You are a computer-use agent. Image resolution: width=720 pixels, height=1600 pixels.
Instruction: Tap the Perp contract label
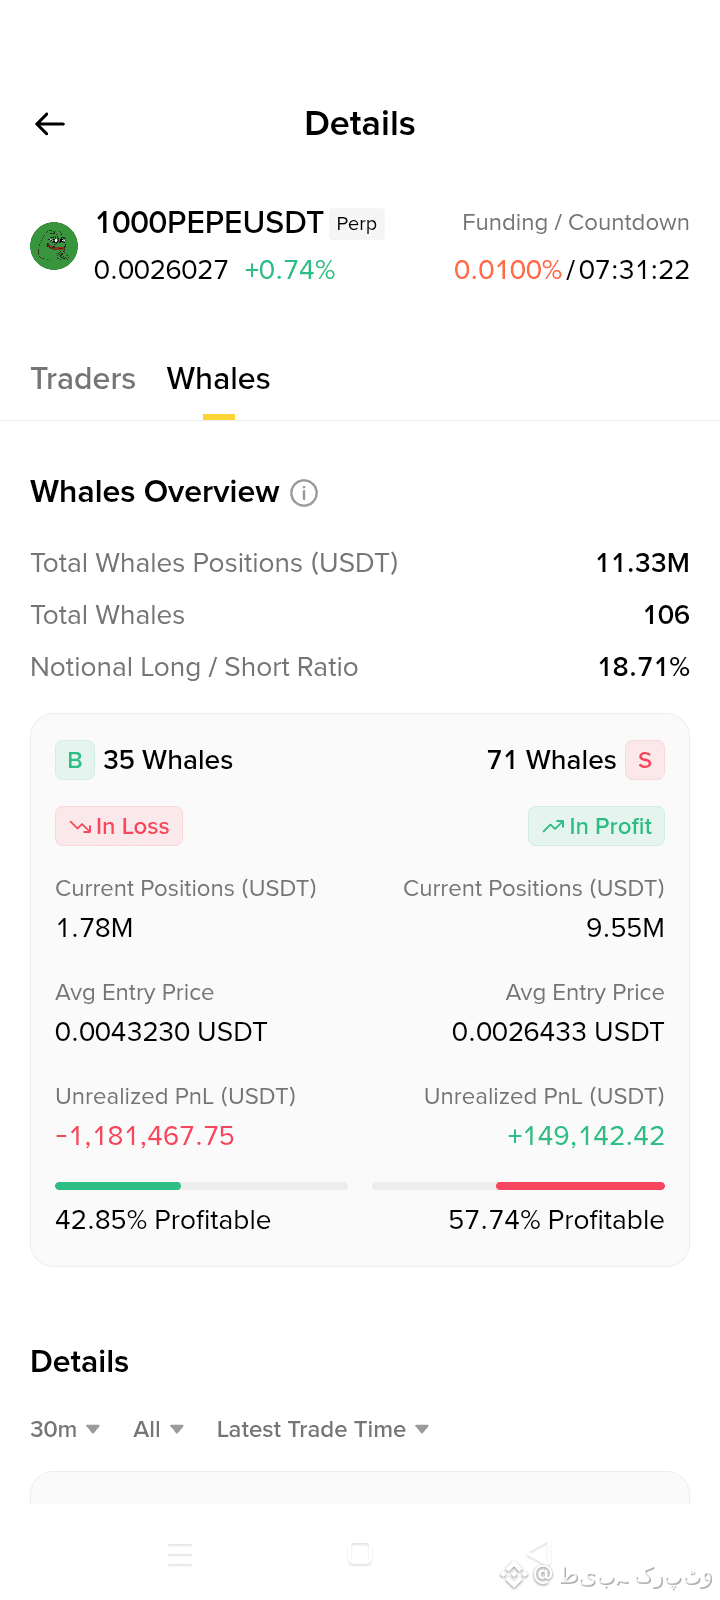357,224
